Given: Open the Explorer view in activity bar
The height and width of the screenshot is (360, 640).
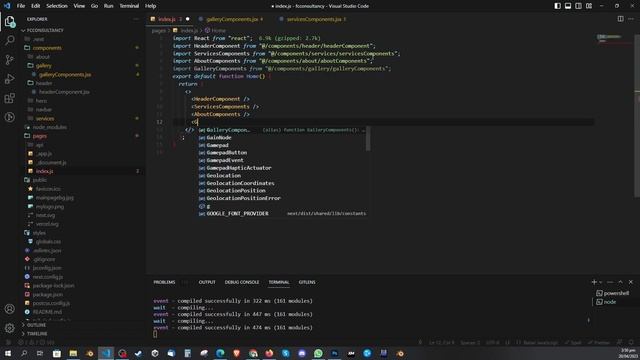Looking at the screenshot, I should [10, 21].
